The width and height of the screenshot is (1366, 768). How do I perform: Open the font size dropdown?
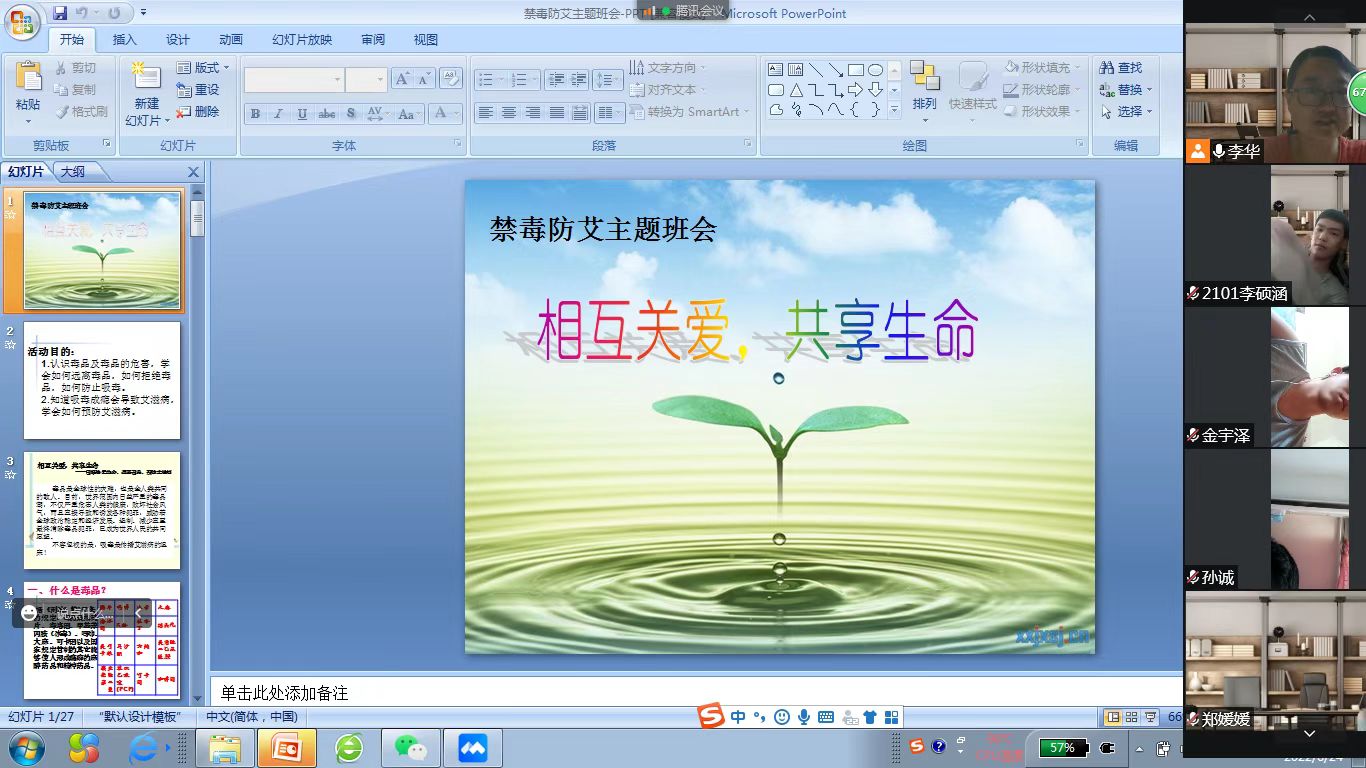click(x=380, y=79)
